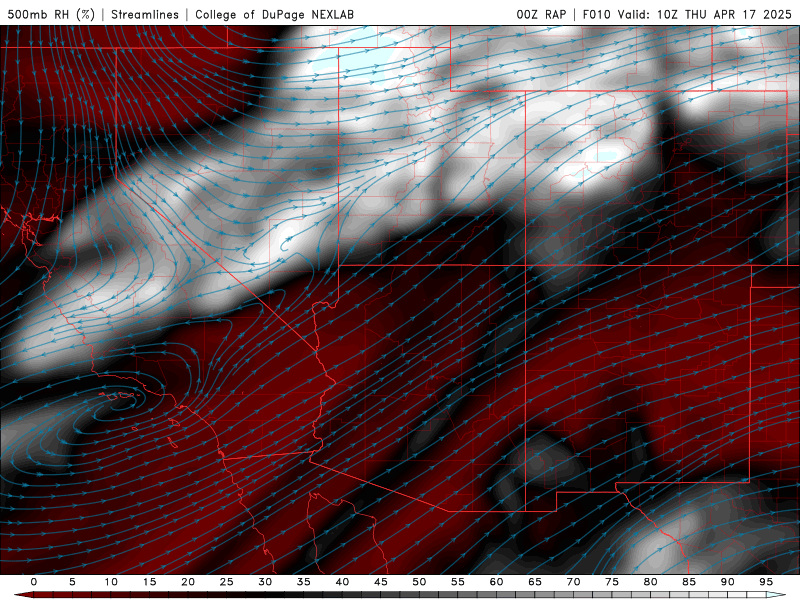
Task: Click the colorbar label '55'
Action: [x=458, y=582]
